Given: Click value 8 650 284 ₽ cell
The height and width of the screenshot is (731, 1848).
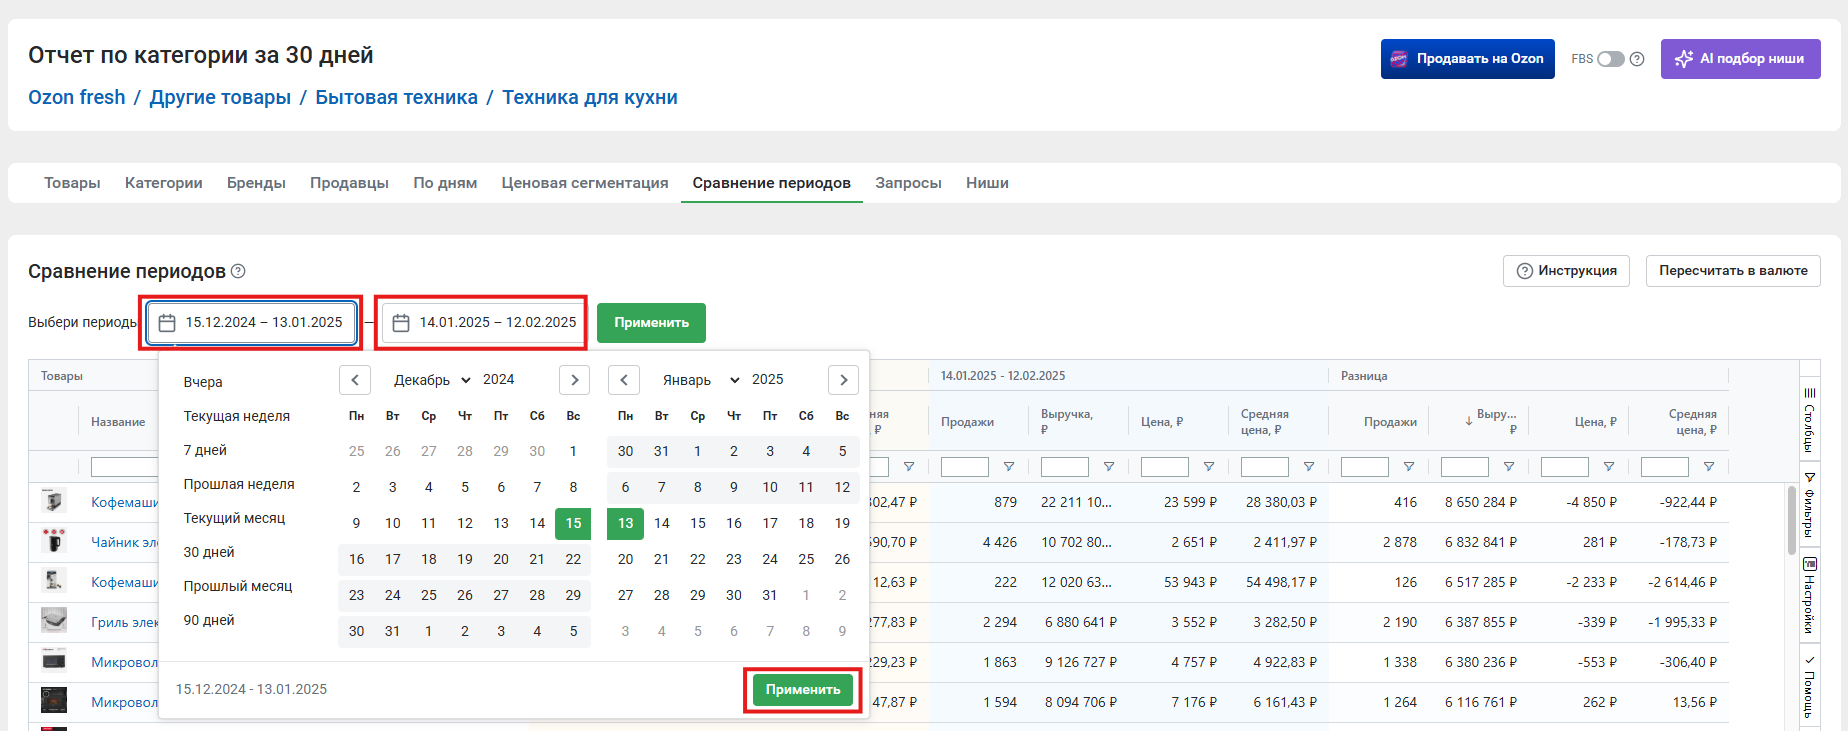Looking at the screenshot, I should 1480,502.
